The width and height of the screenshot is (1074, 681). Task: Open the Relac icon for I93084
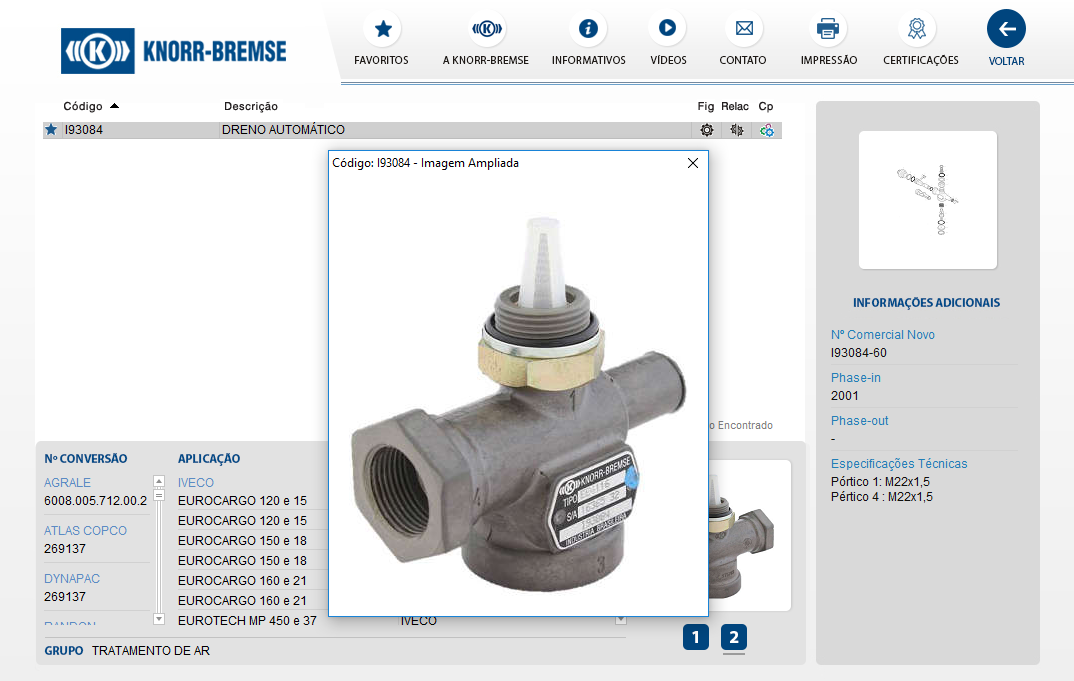coord(737,130)
